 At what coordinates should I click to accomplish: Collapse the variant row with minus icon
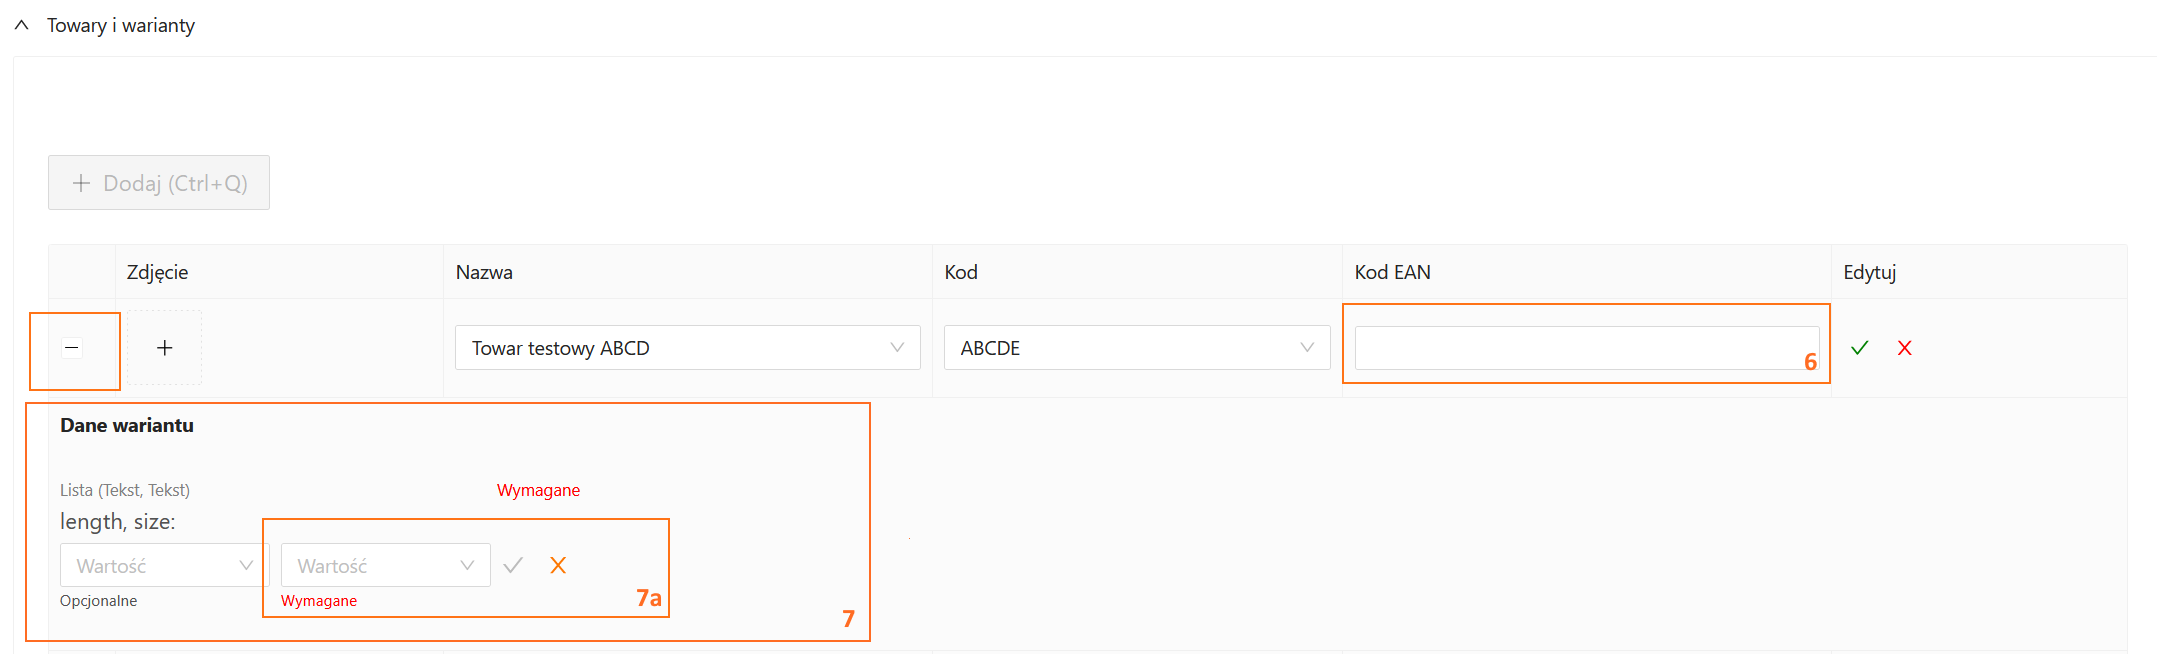pyautogui.click(x=72, y=348)
